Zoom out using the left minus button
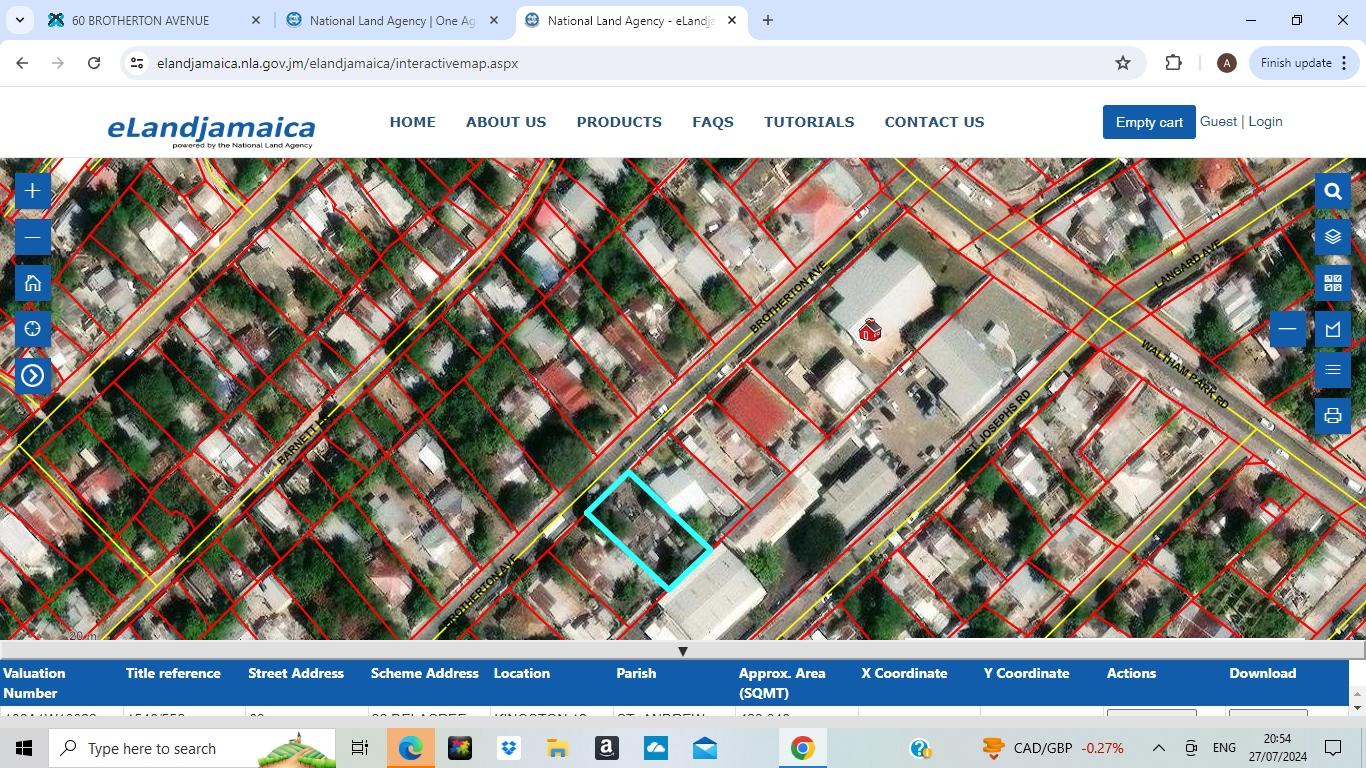 (x=32, y=237)
